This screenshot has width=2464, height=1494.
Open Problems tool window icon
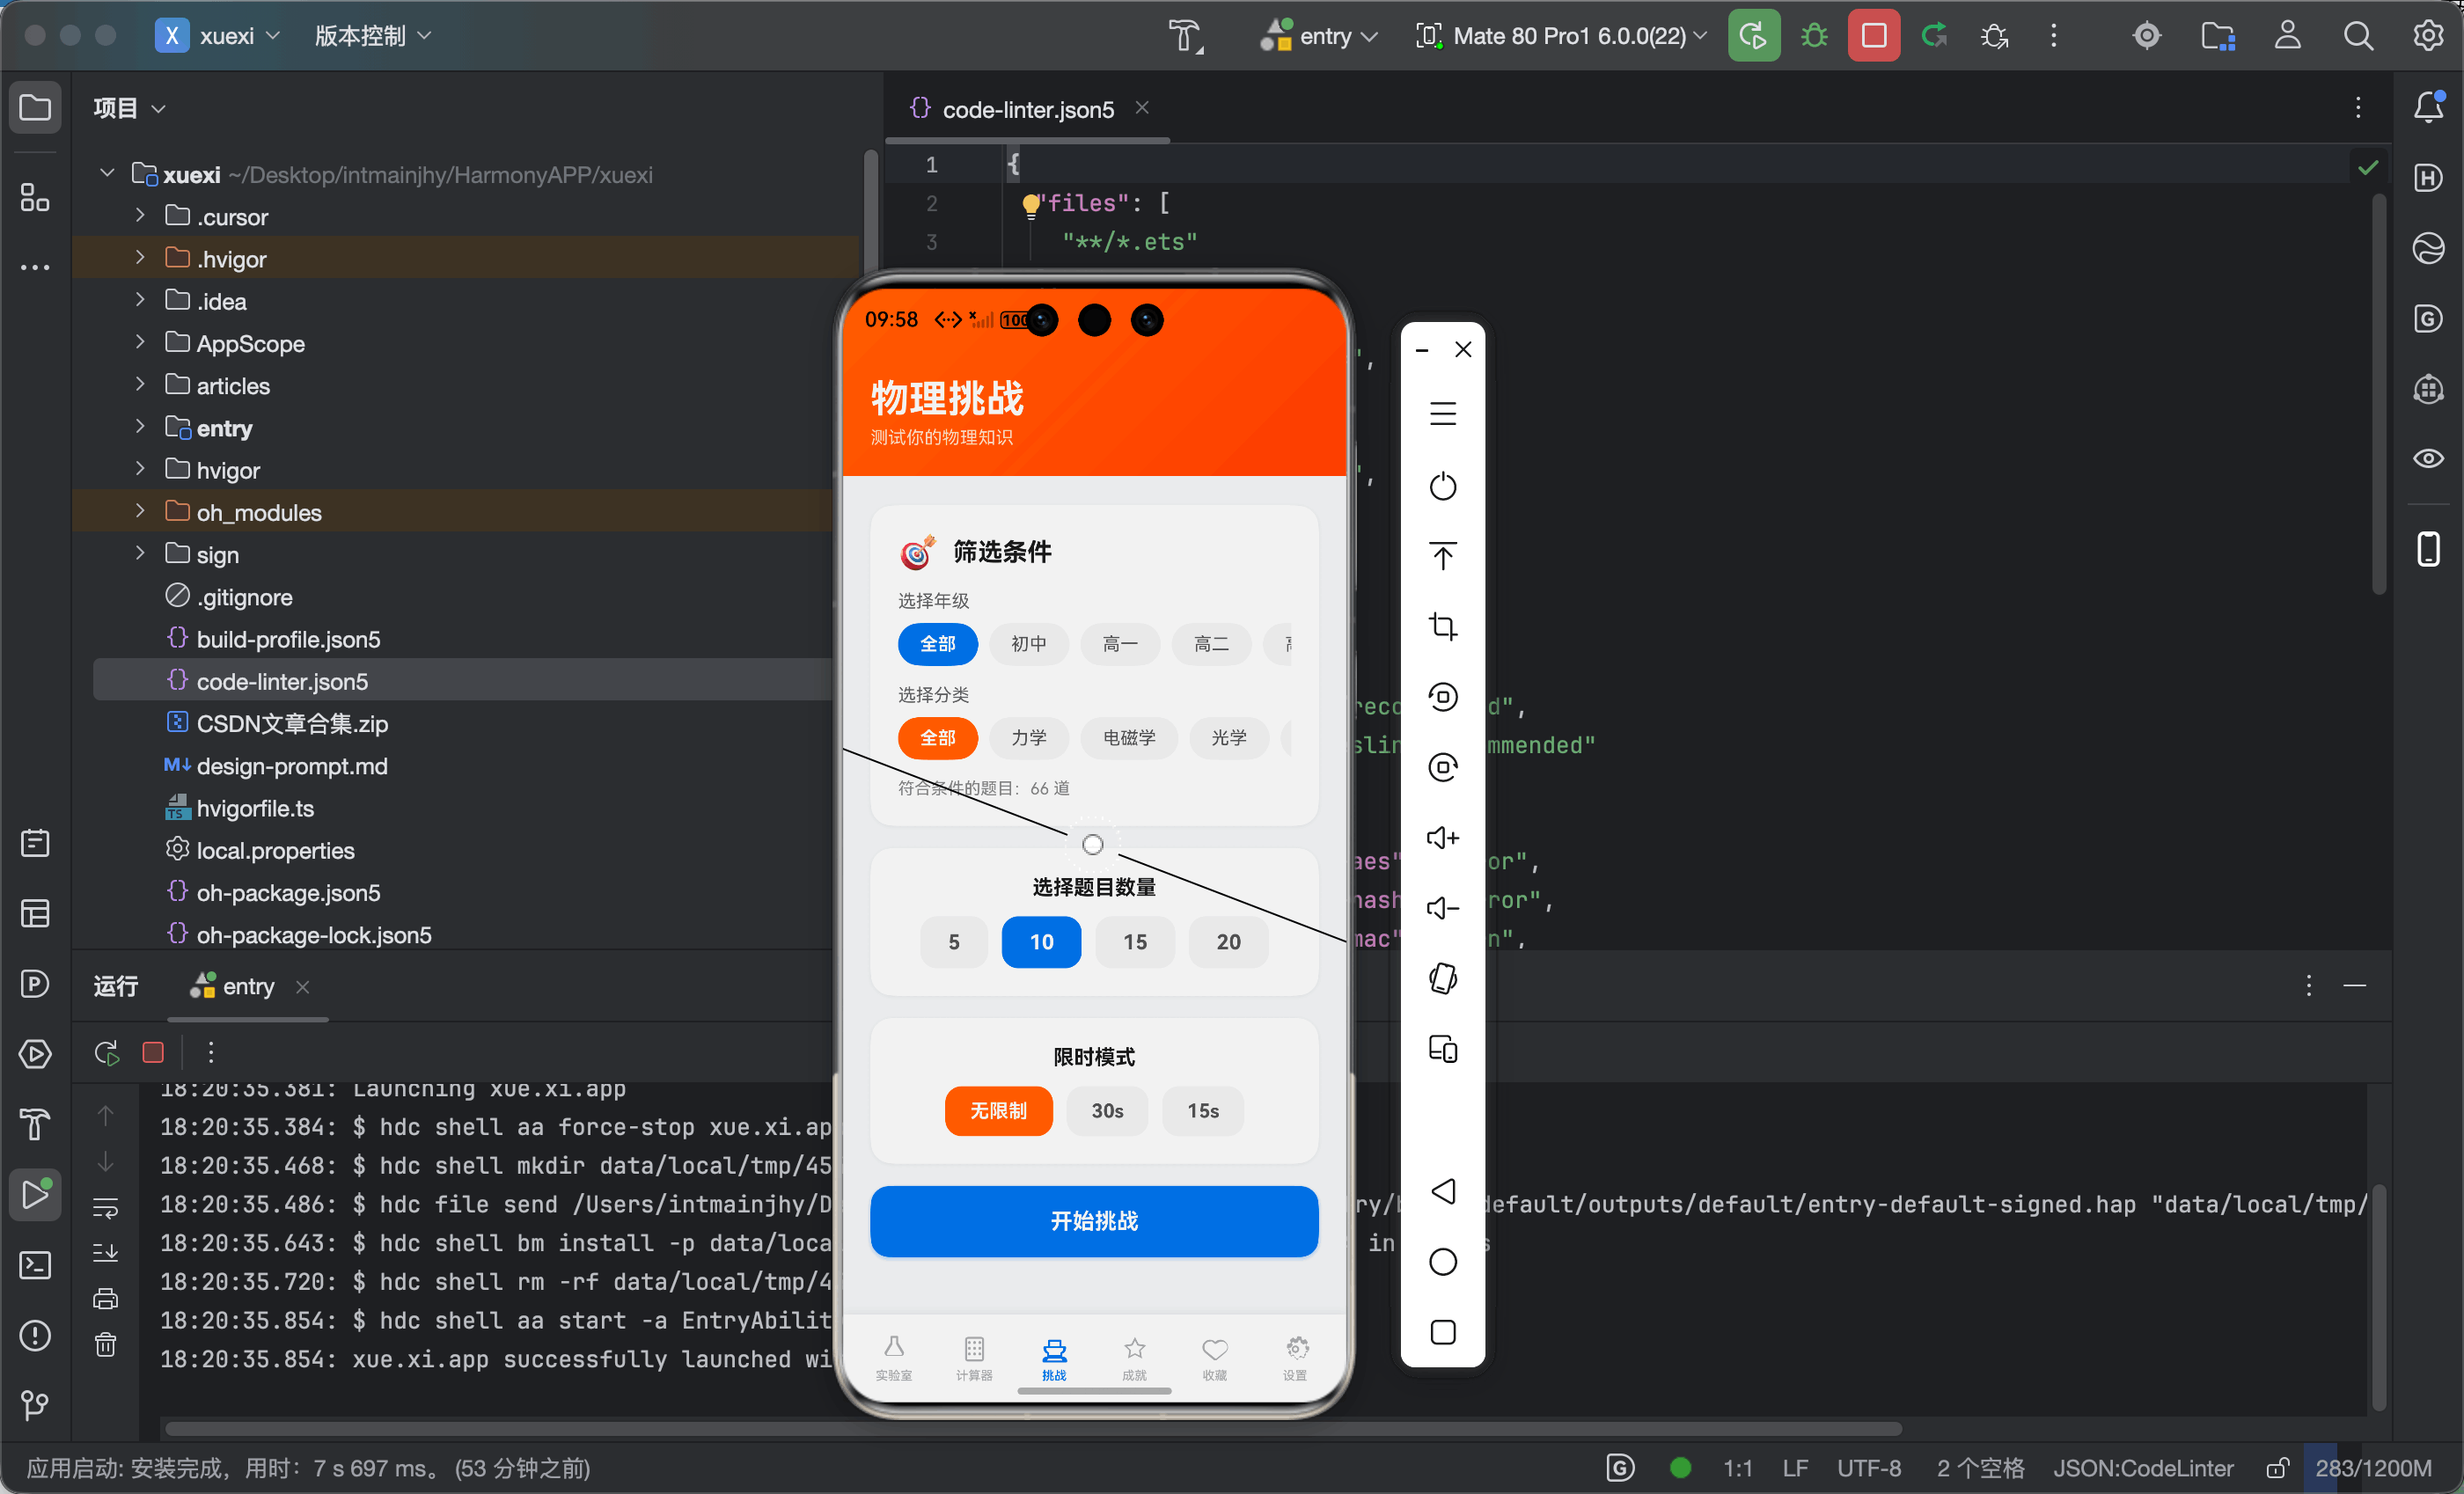35,1335
